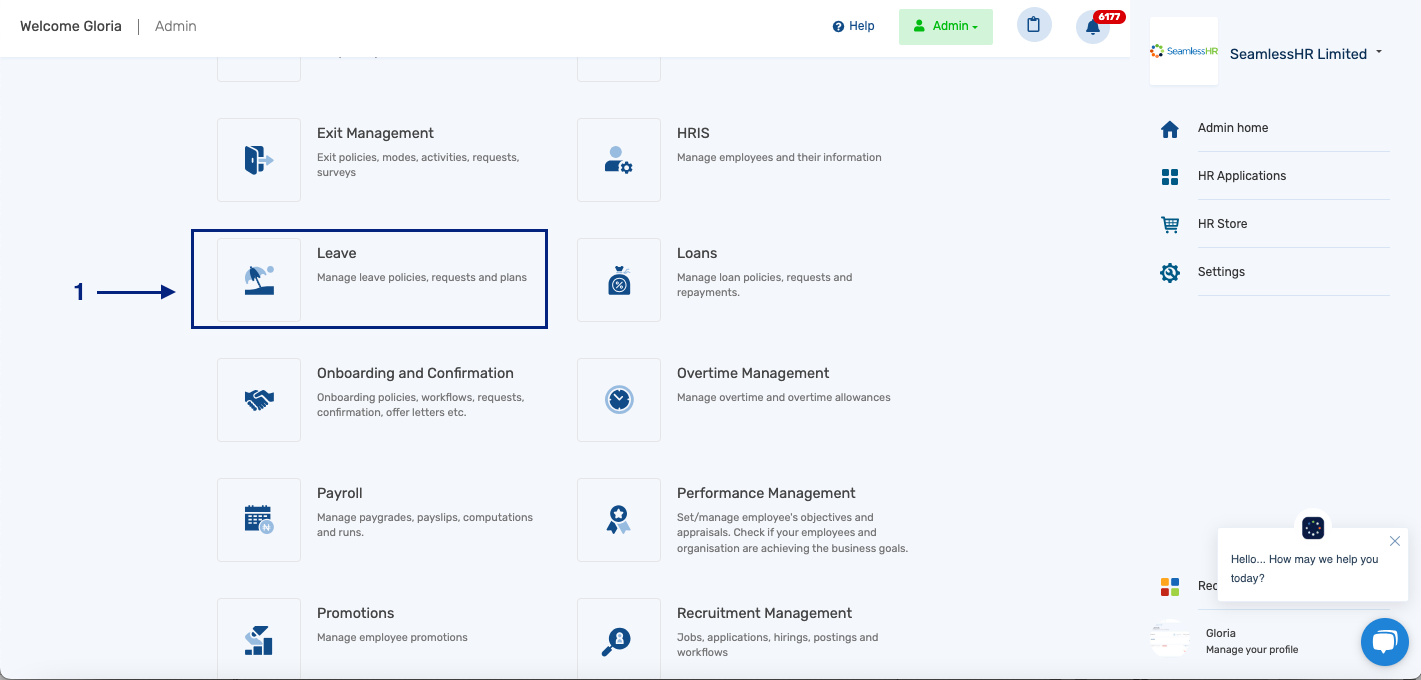Screen dimensions: 1421x680
Task: Click 'Manage leave policies, requests and plans' text
Action: coord(422,277)
